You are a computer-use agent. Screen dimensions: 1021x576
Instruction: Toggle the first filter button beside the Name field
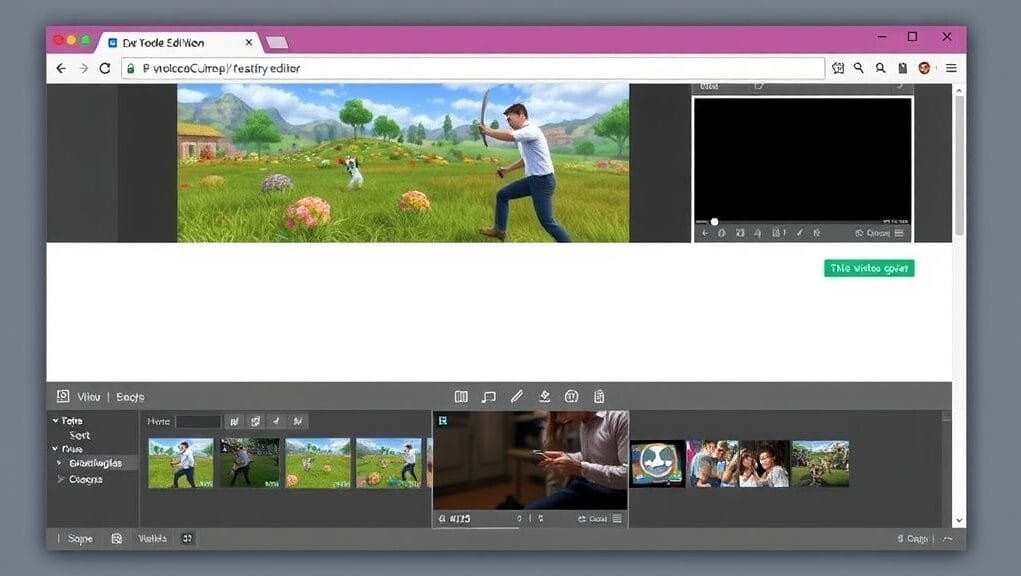[234, 421]
